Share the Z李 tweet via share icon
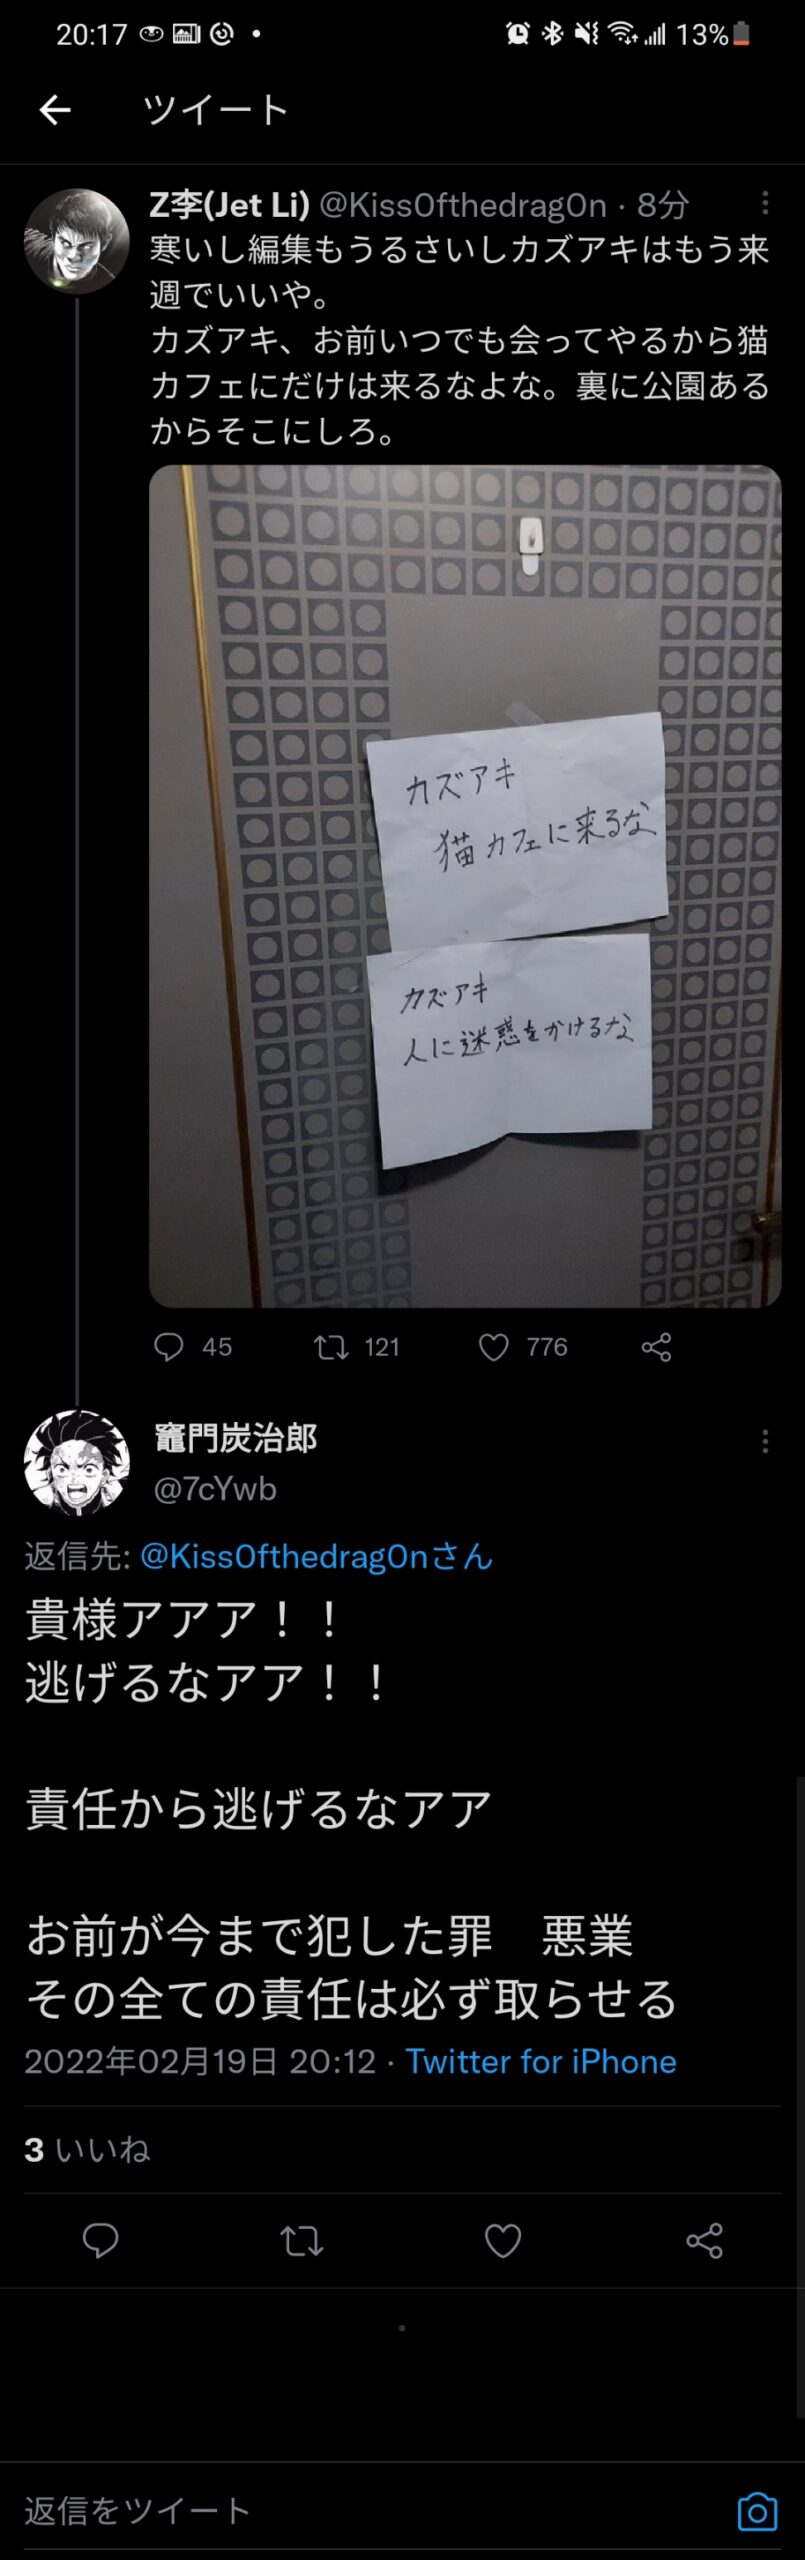The height and width of the screenshot is (2560, 805). [x=656, y=1348]
